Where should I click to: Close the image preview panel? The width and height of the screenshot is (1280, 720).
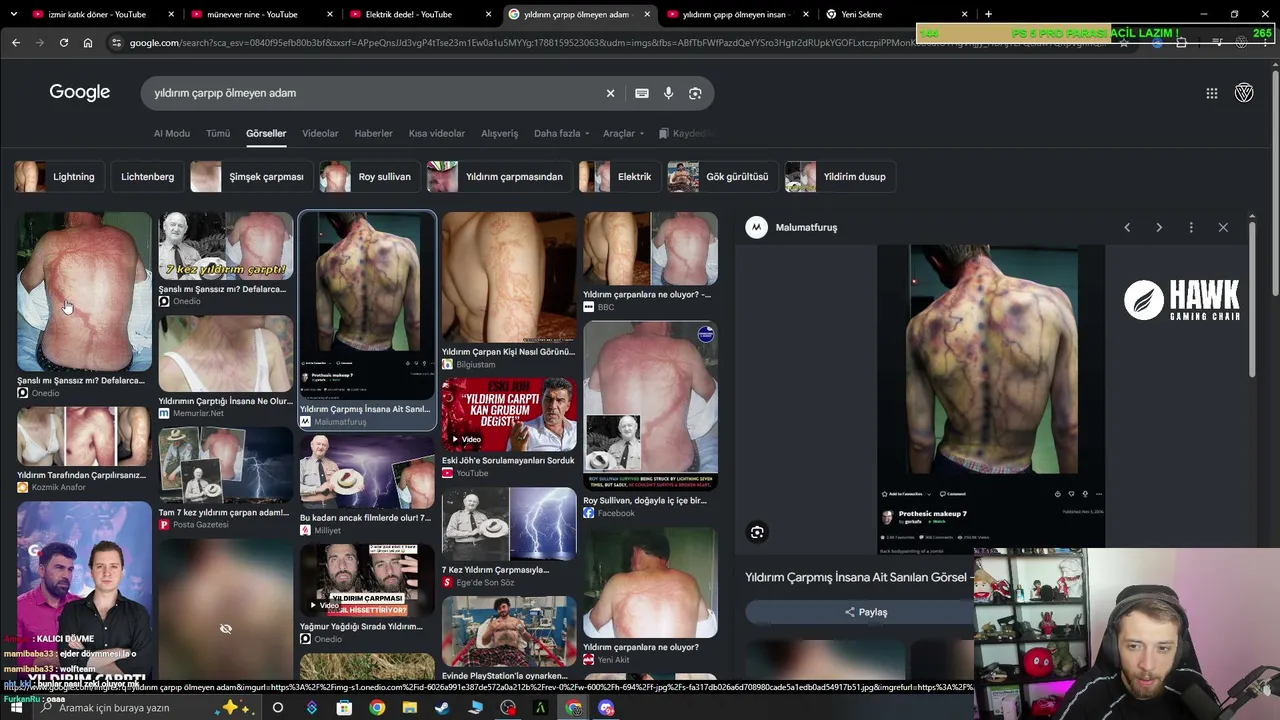(1223, 228)
